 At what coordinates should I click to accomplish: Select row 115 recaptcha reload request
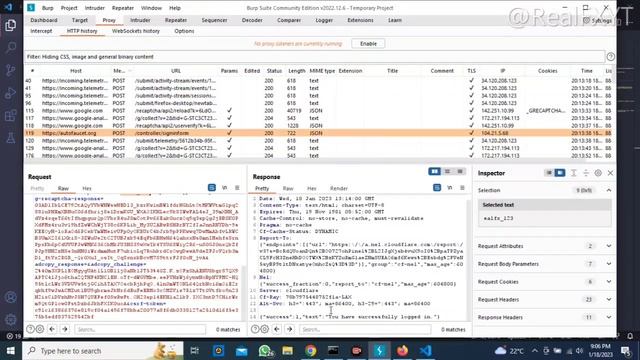pos(318,111)
